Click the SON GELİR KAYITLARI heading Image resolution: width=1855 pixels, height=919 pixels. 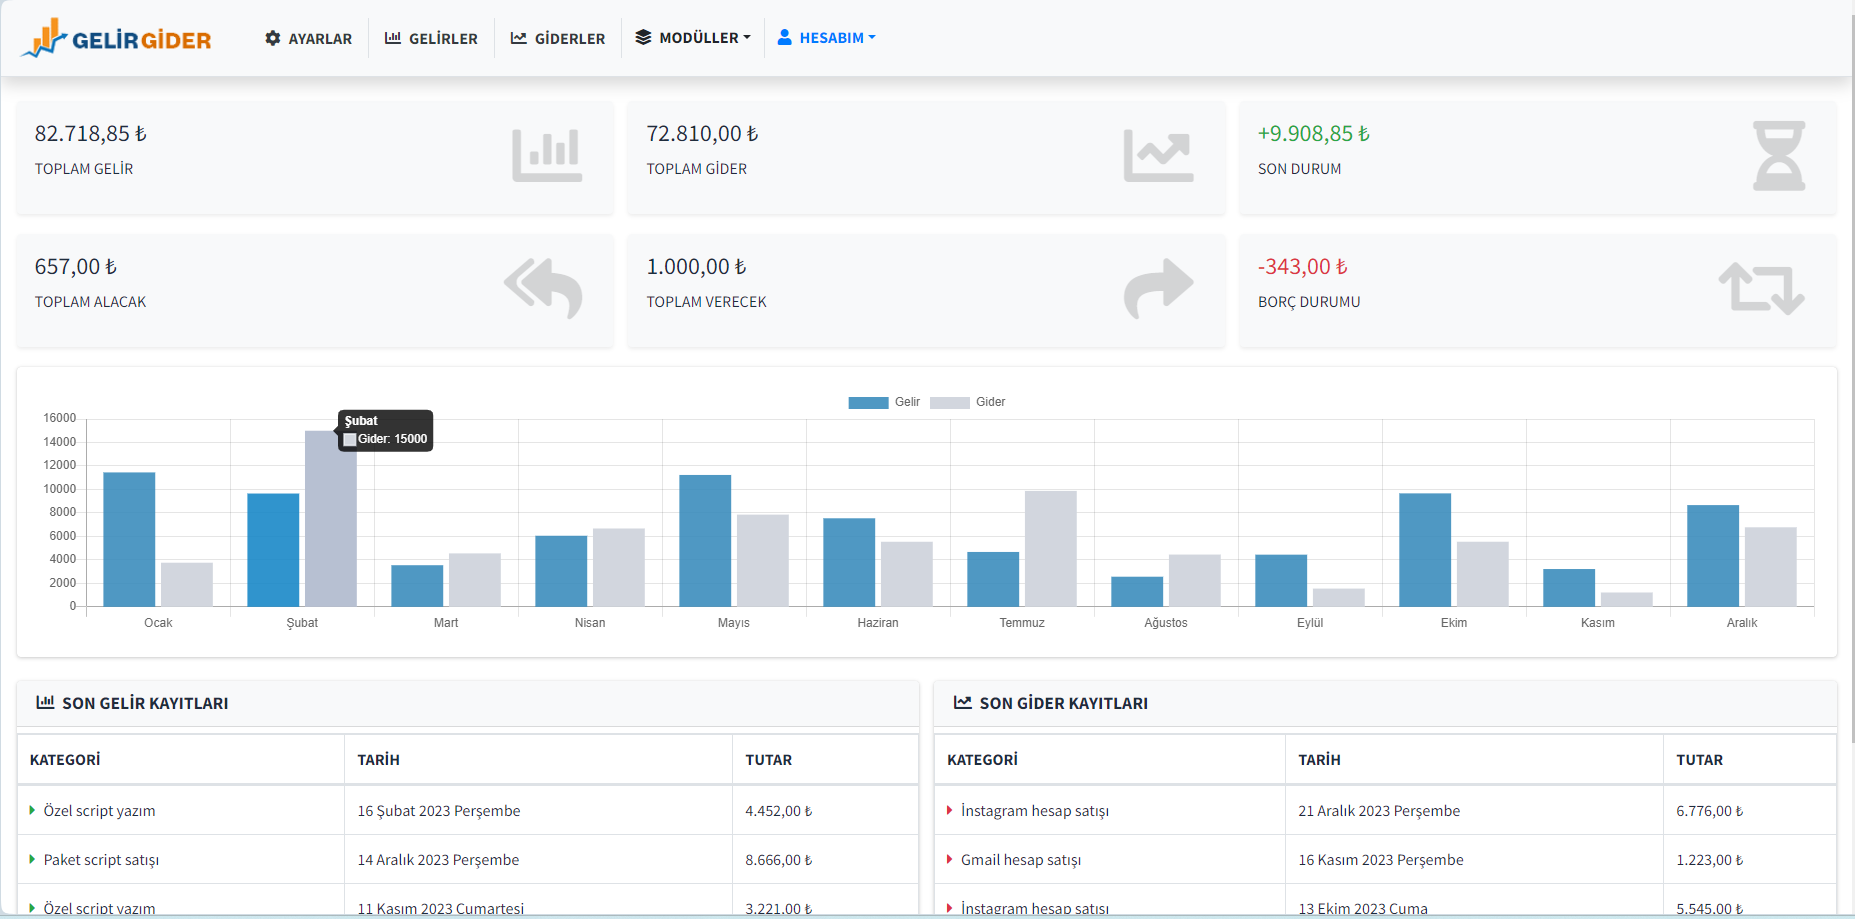[145, 703]
